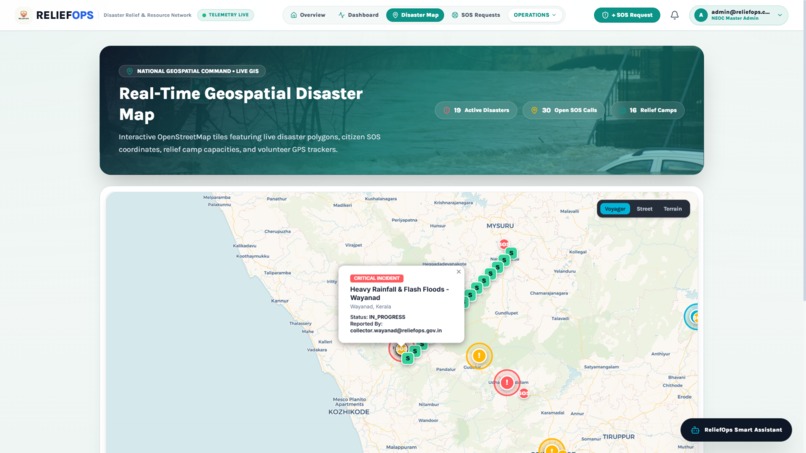
Task: Switch to the Dashboard tab
Action: (358, 15)
